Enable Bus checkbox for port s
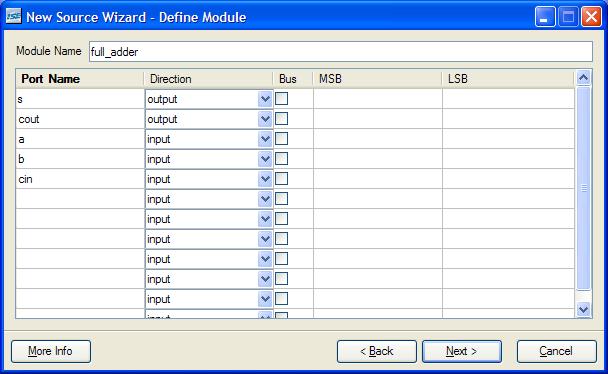This screenshot has height=374, width=608. point(282,98)
